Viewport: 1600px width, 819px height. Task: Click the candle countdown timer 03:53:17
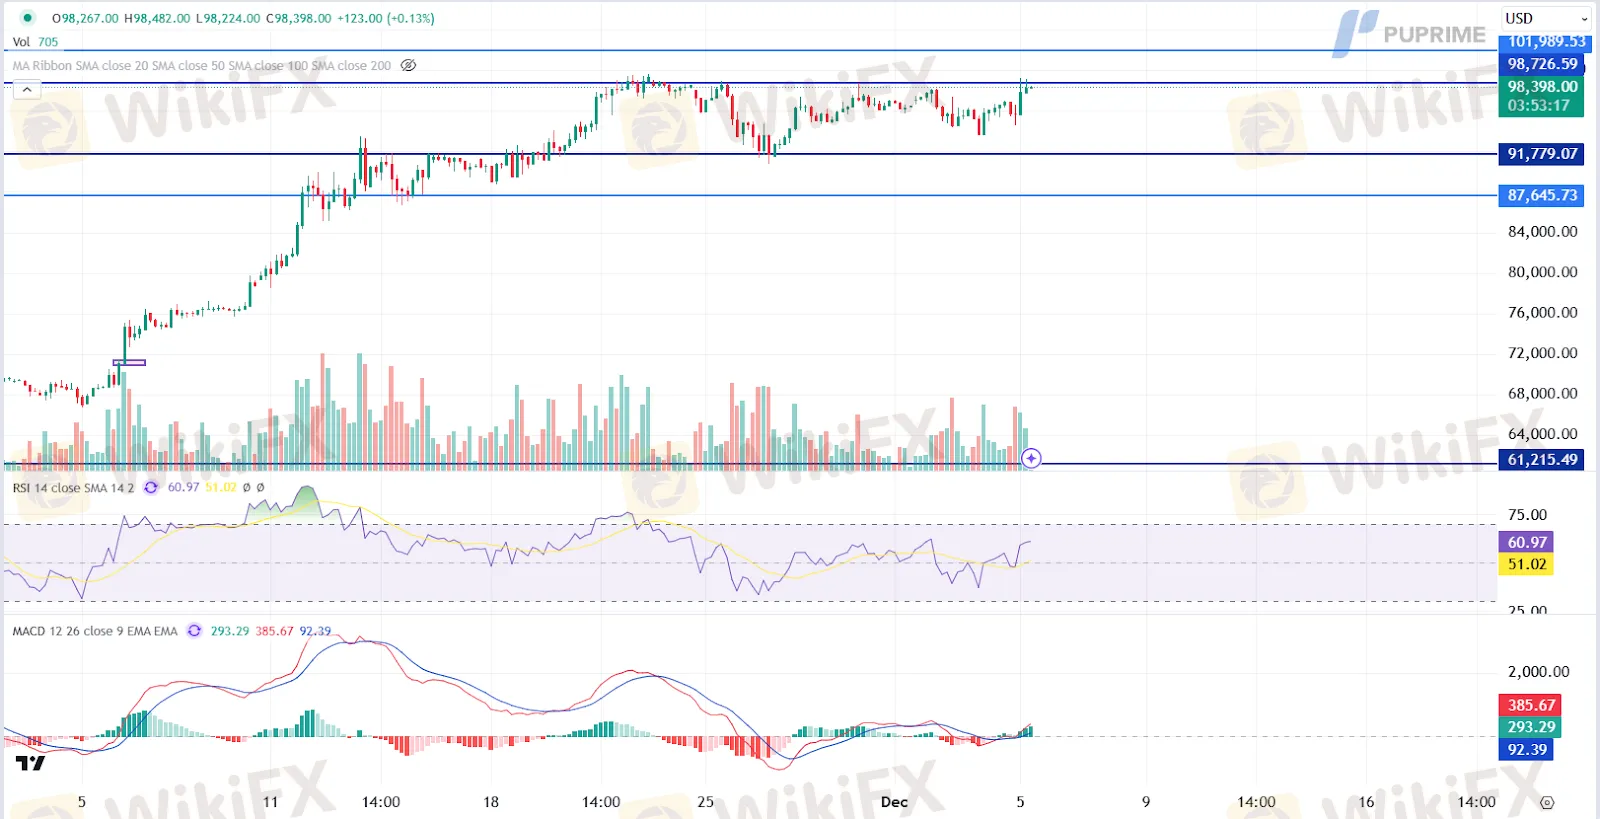(x=1538, y=106)
